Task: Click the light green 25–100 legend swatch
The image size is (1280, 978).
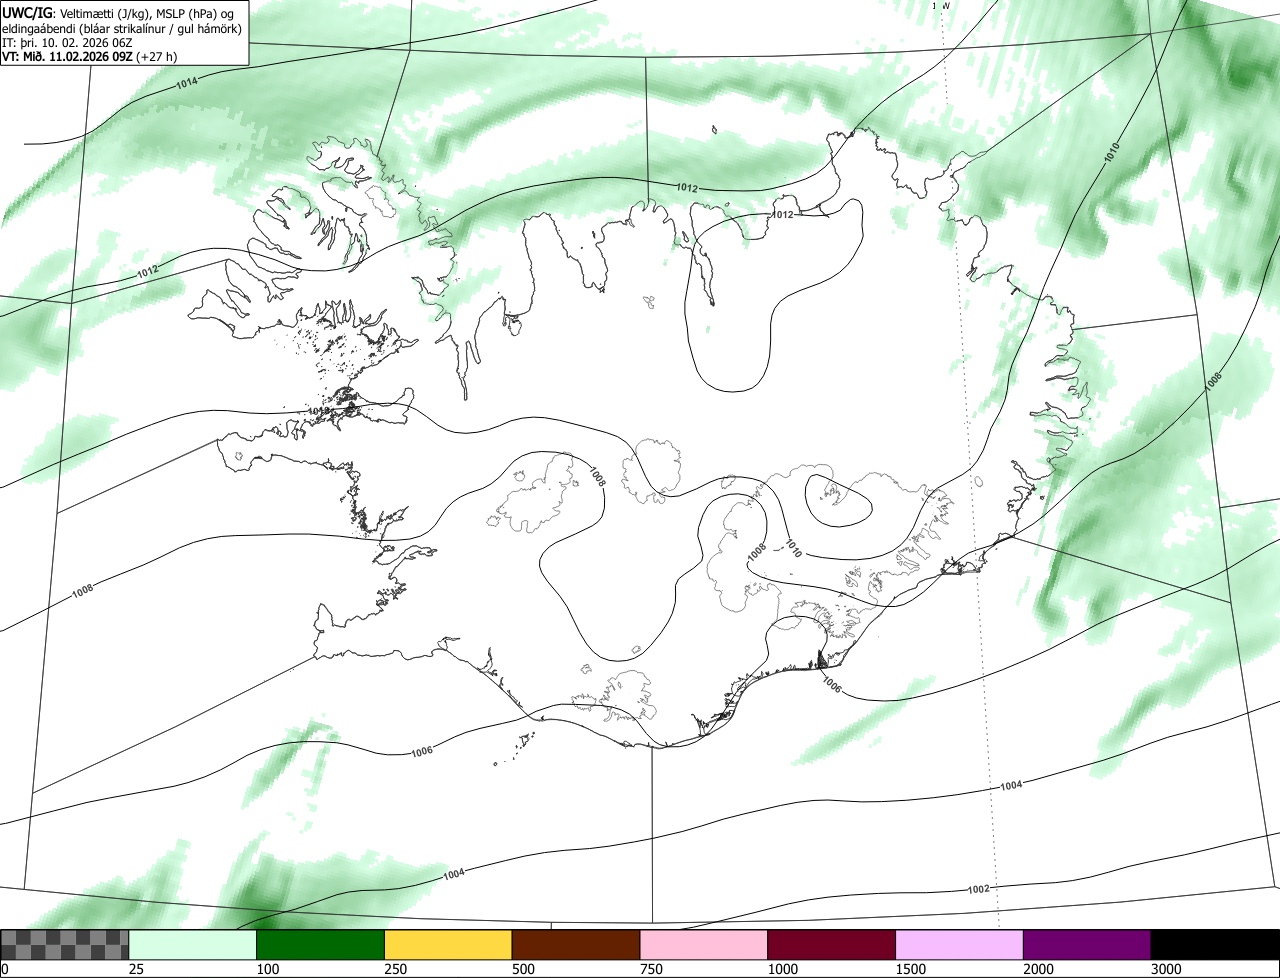Action: [x=193, y=944]
